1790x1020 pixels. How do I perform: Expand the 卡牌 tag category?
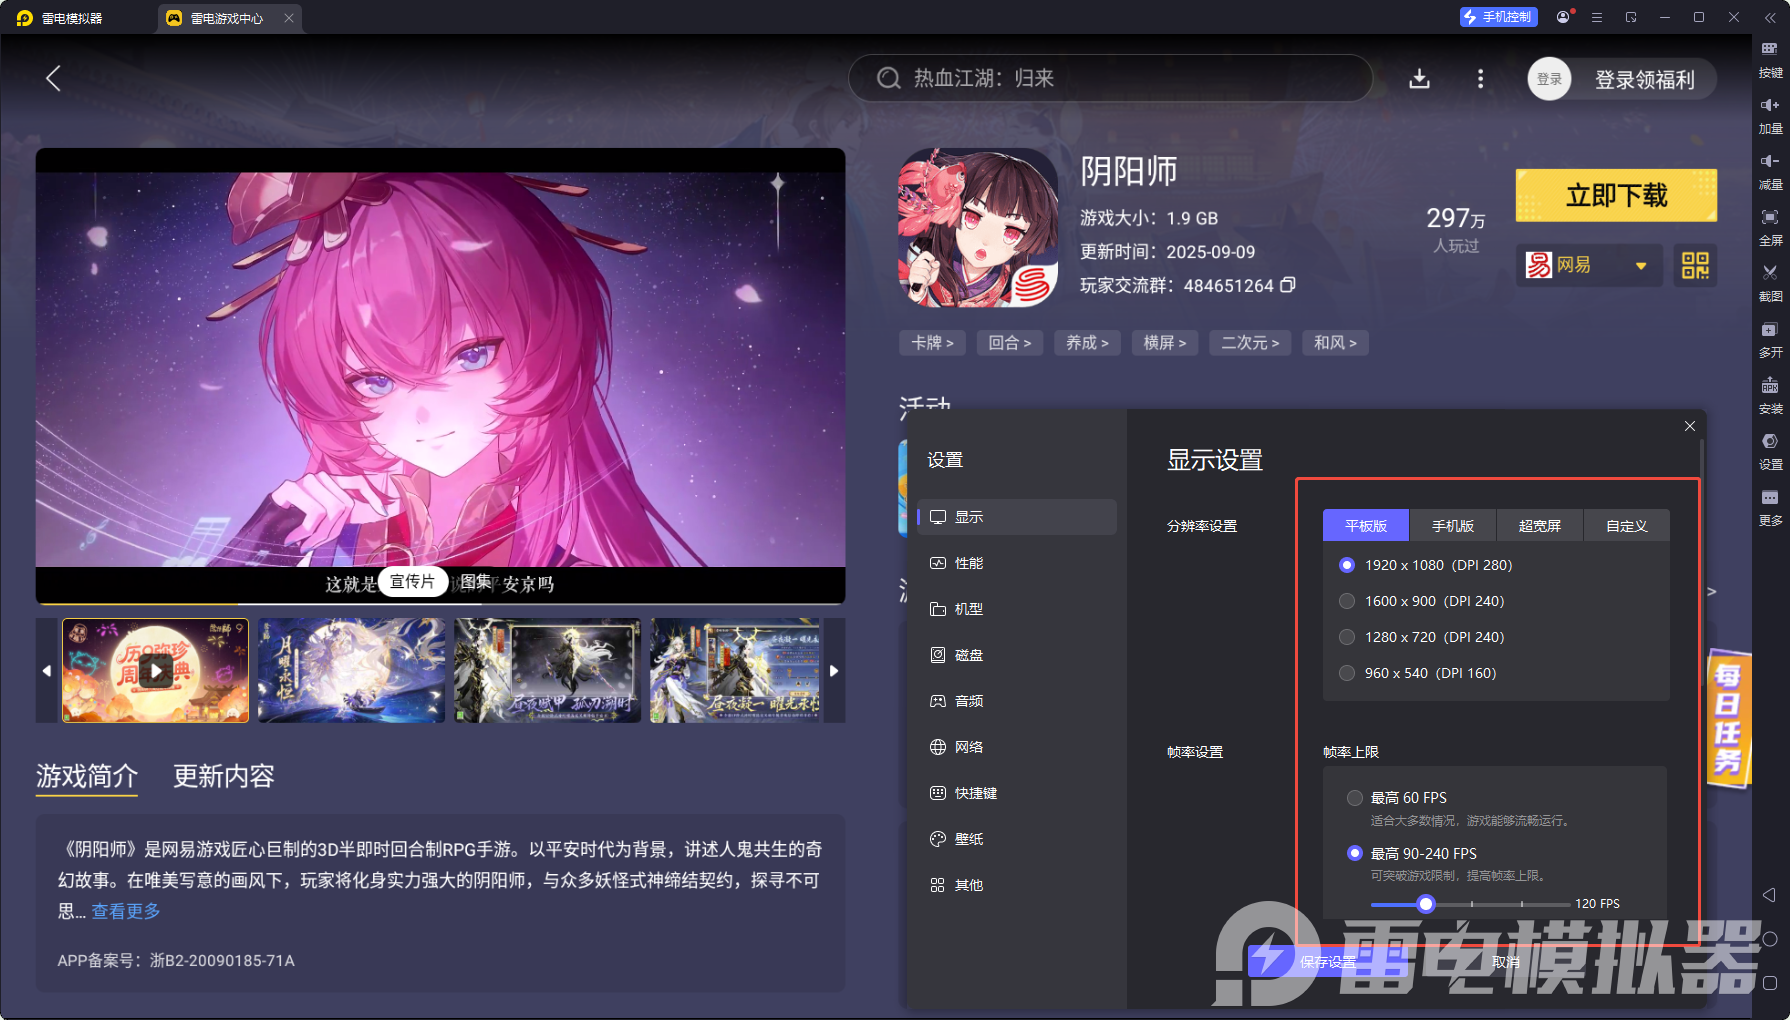point(932,343)
